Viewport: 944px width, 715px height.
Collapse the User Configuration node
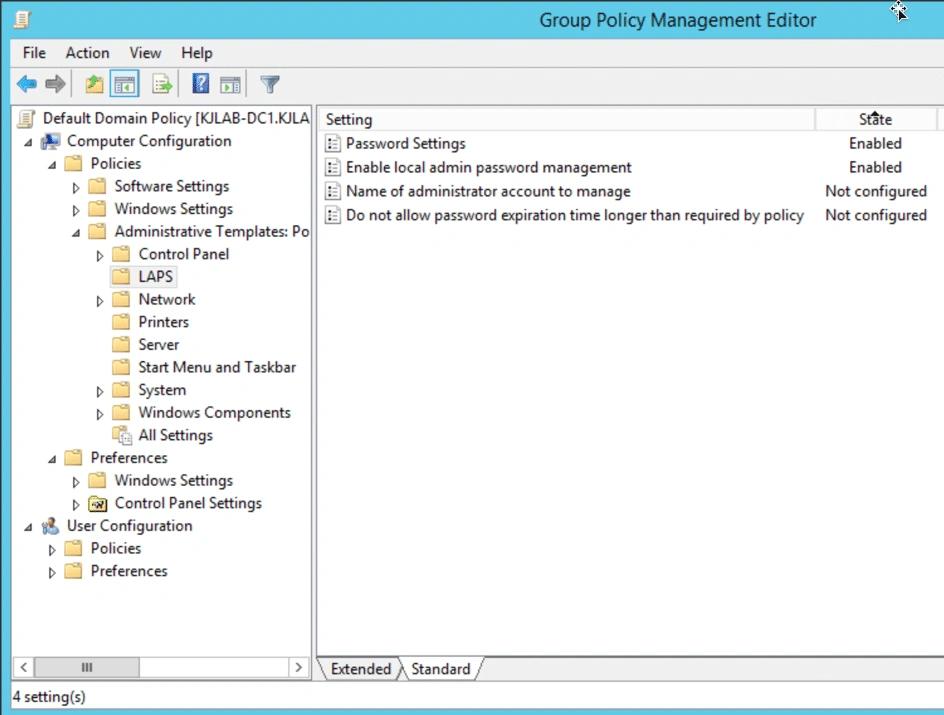point(28,527)
